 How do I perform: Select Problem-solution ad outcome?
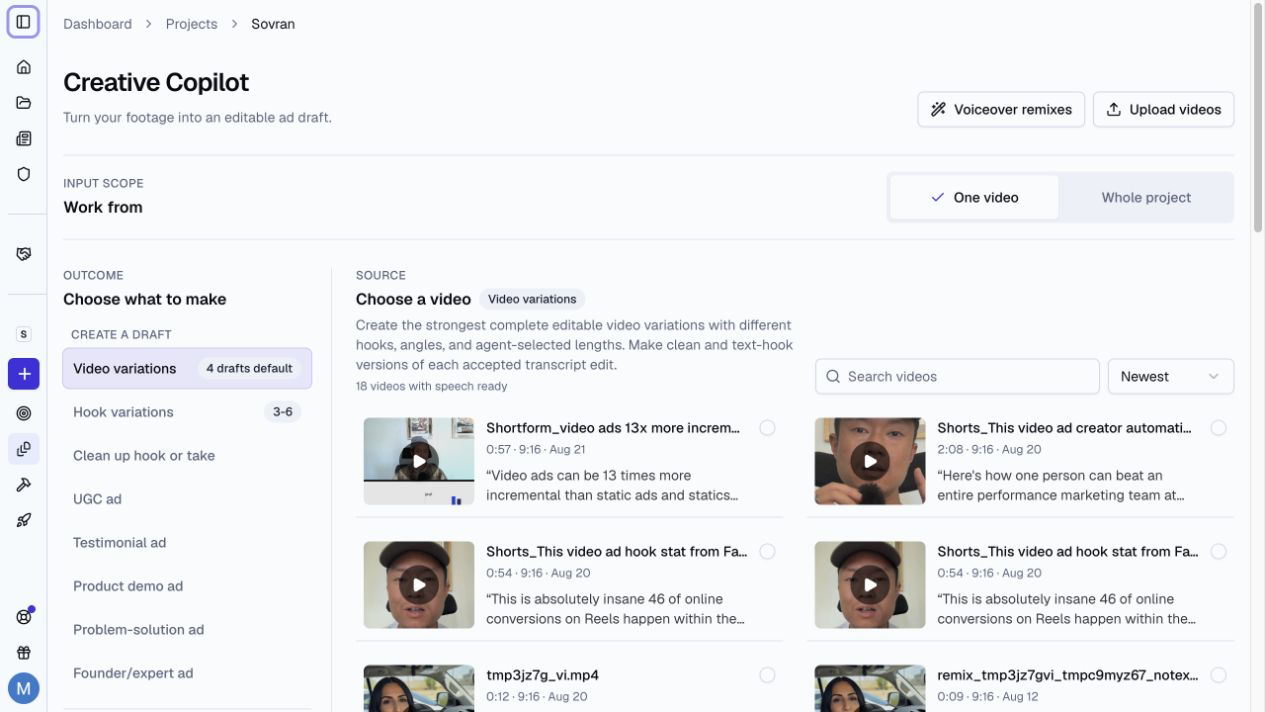[x=187, y=630]
